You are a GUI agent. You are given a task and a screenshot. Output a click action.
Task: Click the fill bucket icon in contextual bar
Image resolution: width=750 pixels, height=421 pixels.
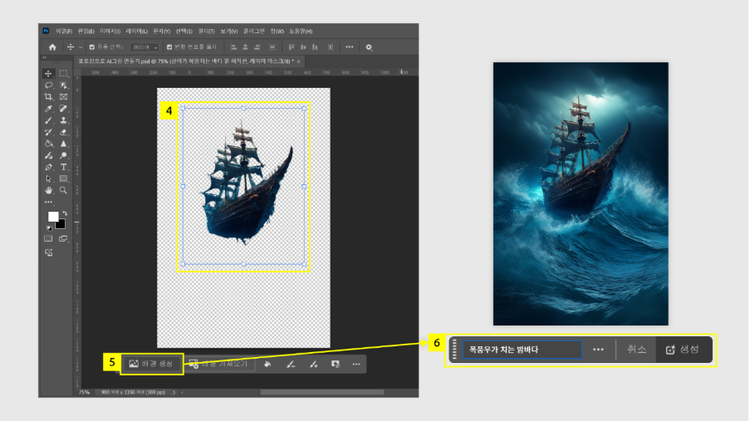click(x=267, y=364)
